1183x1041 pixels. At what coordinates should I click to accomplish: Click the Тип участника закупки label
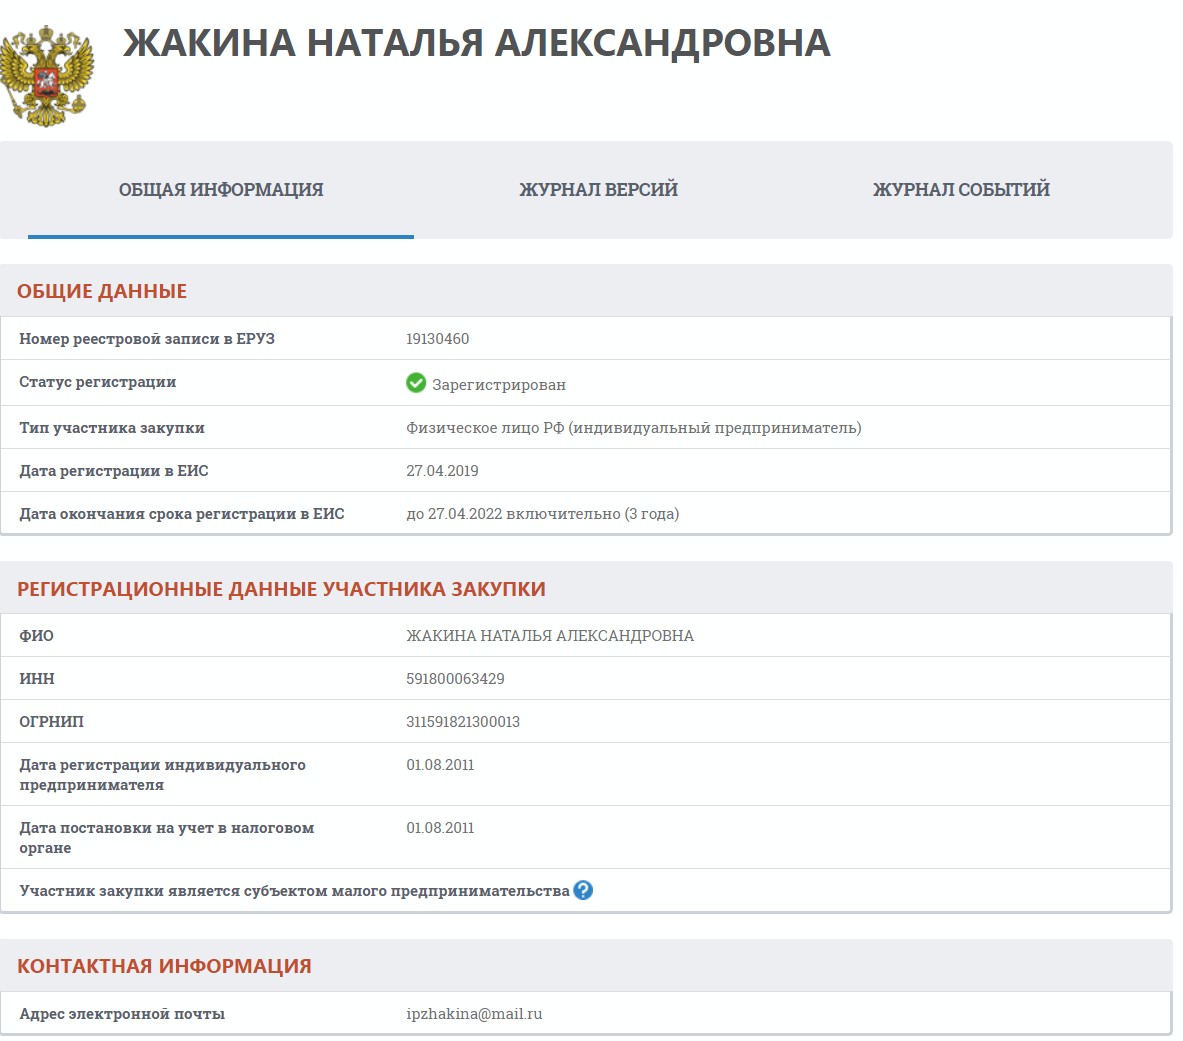112,428
